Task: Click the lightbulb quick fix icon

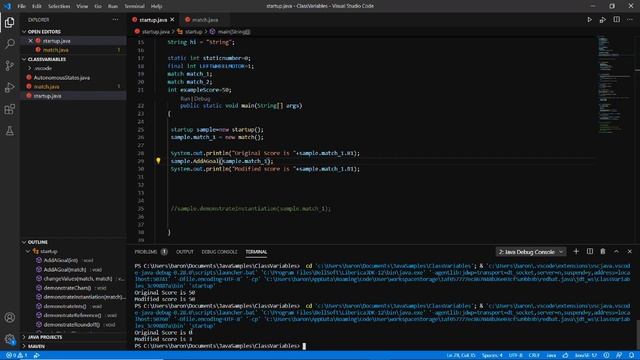Action: point(158,161)
